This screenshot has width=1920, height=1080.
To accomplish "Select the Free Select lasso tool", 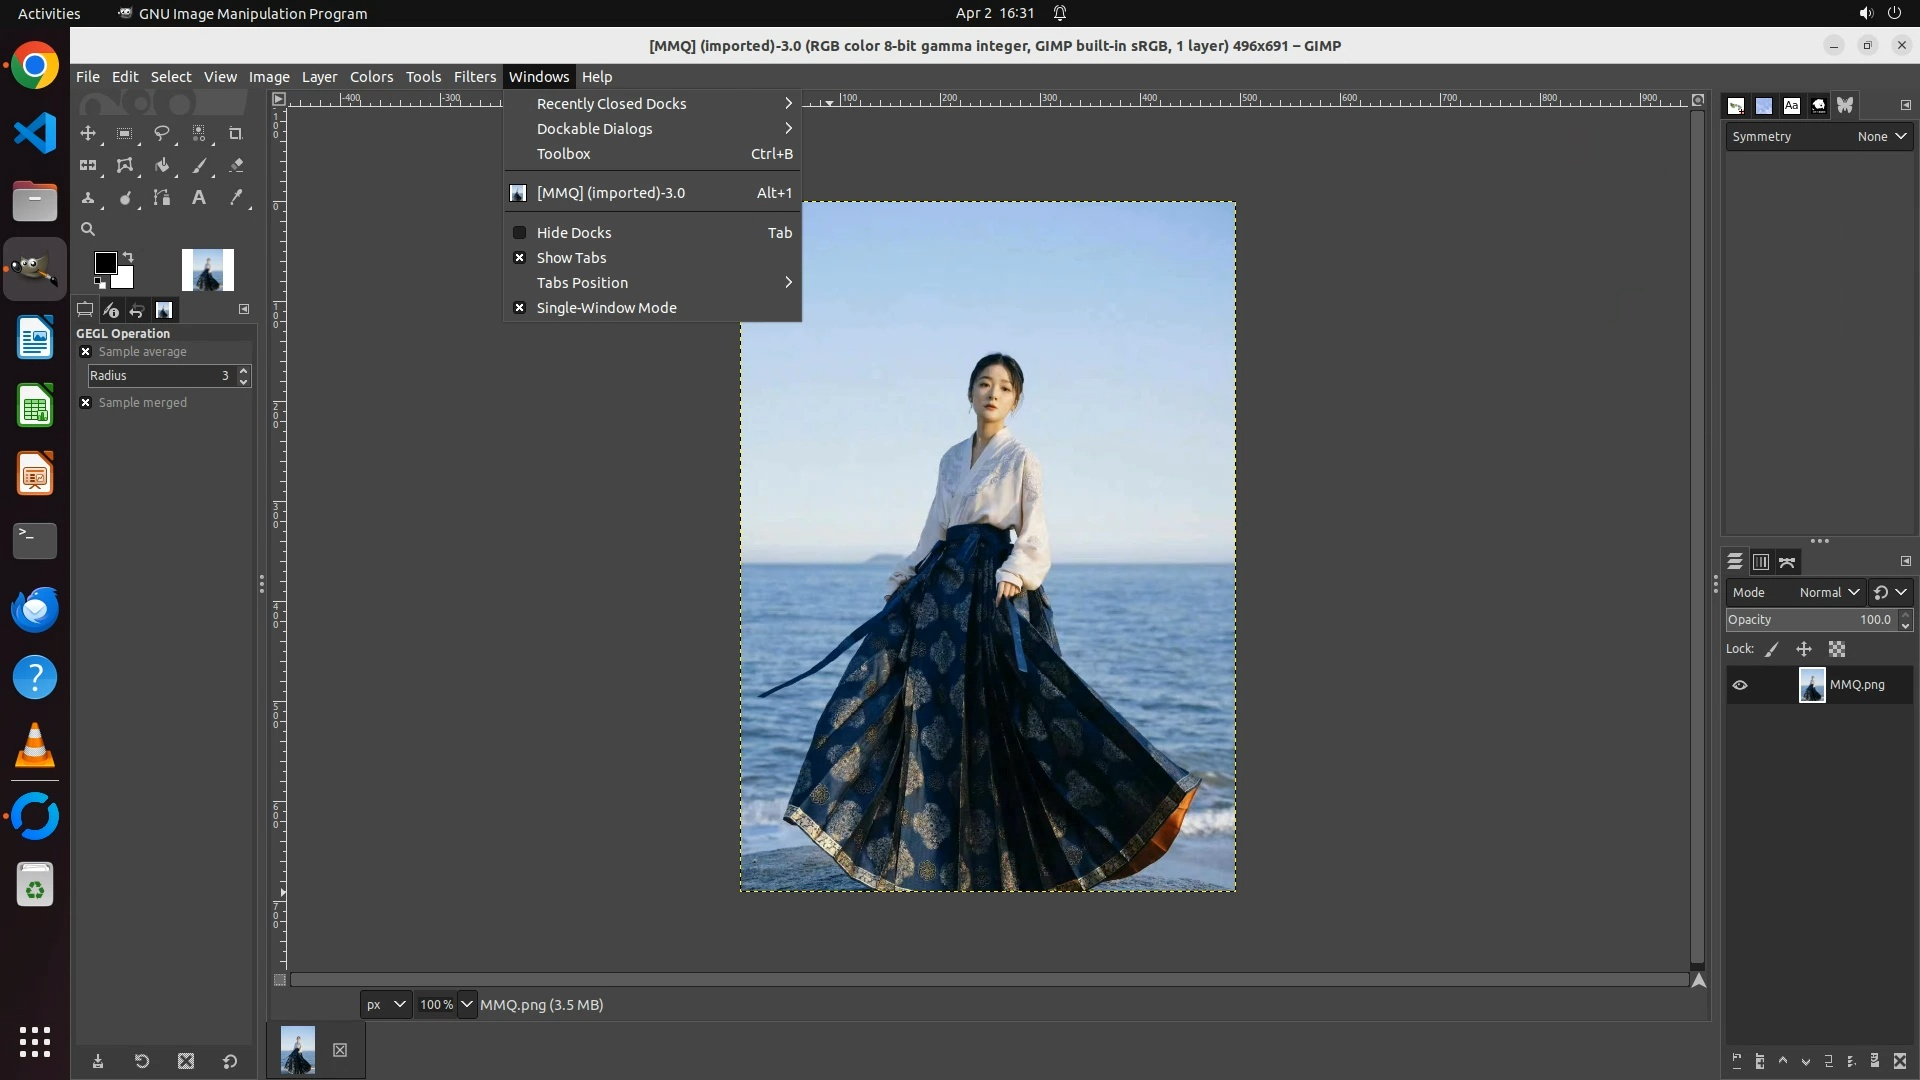I will [x=161, y=133].
